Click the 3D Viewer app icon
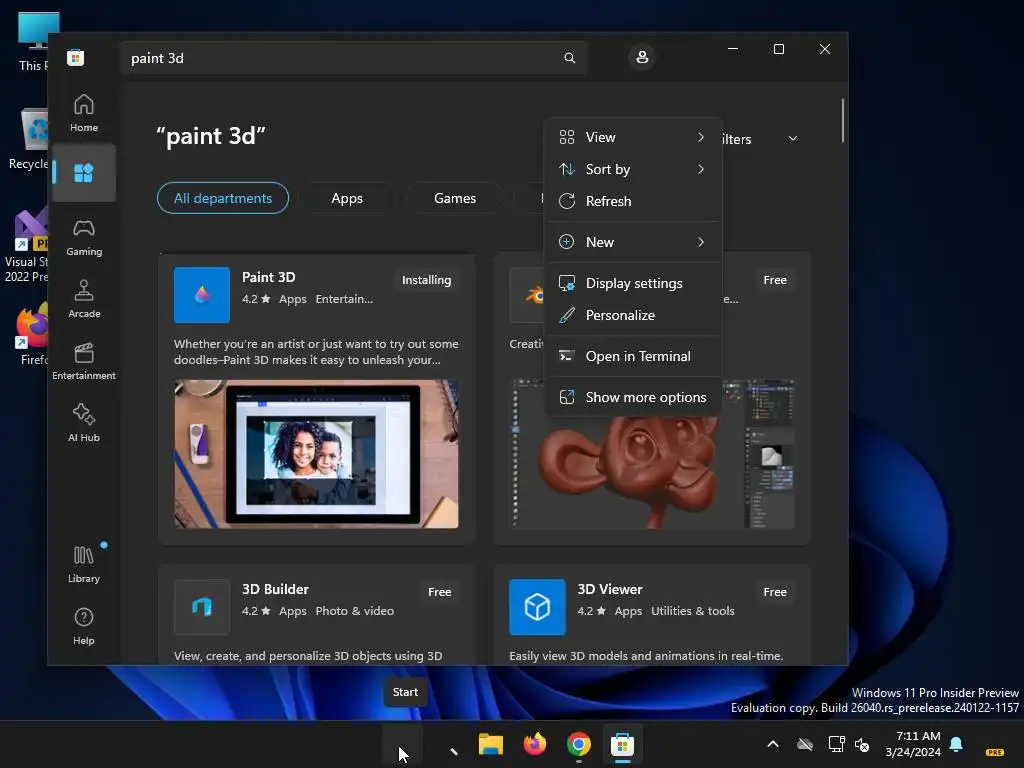Viewport: 1024px width, 768px height. 537,607
